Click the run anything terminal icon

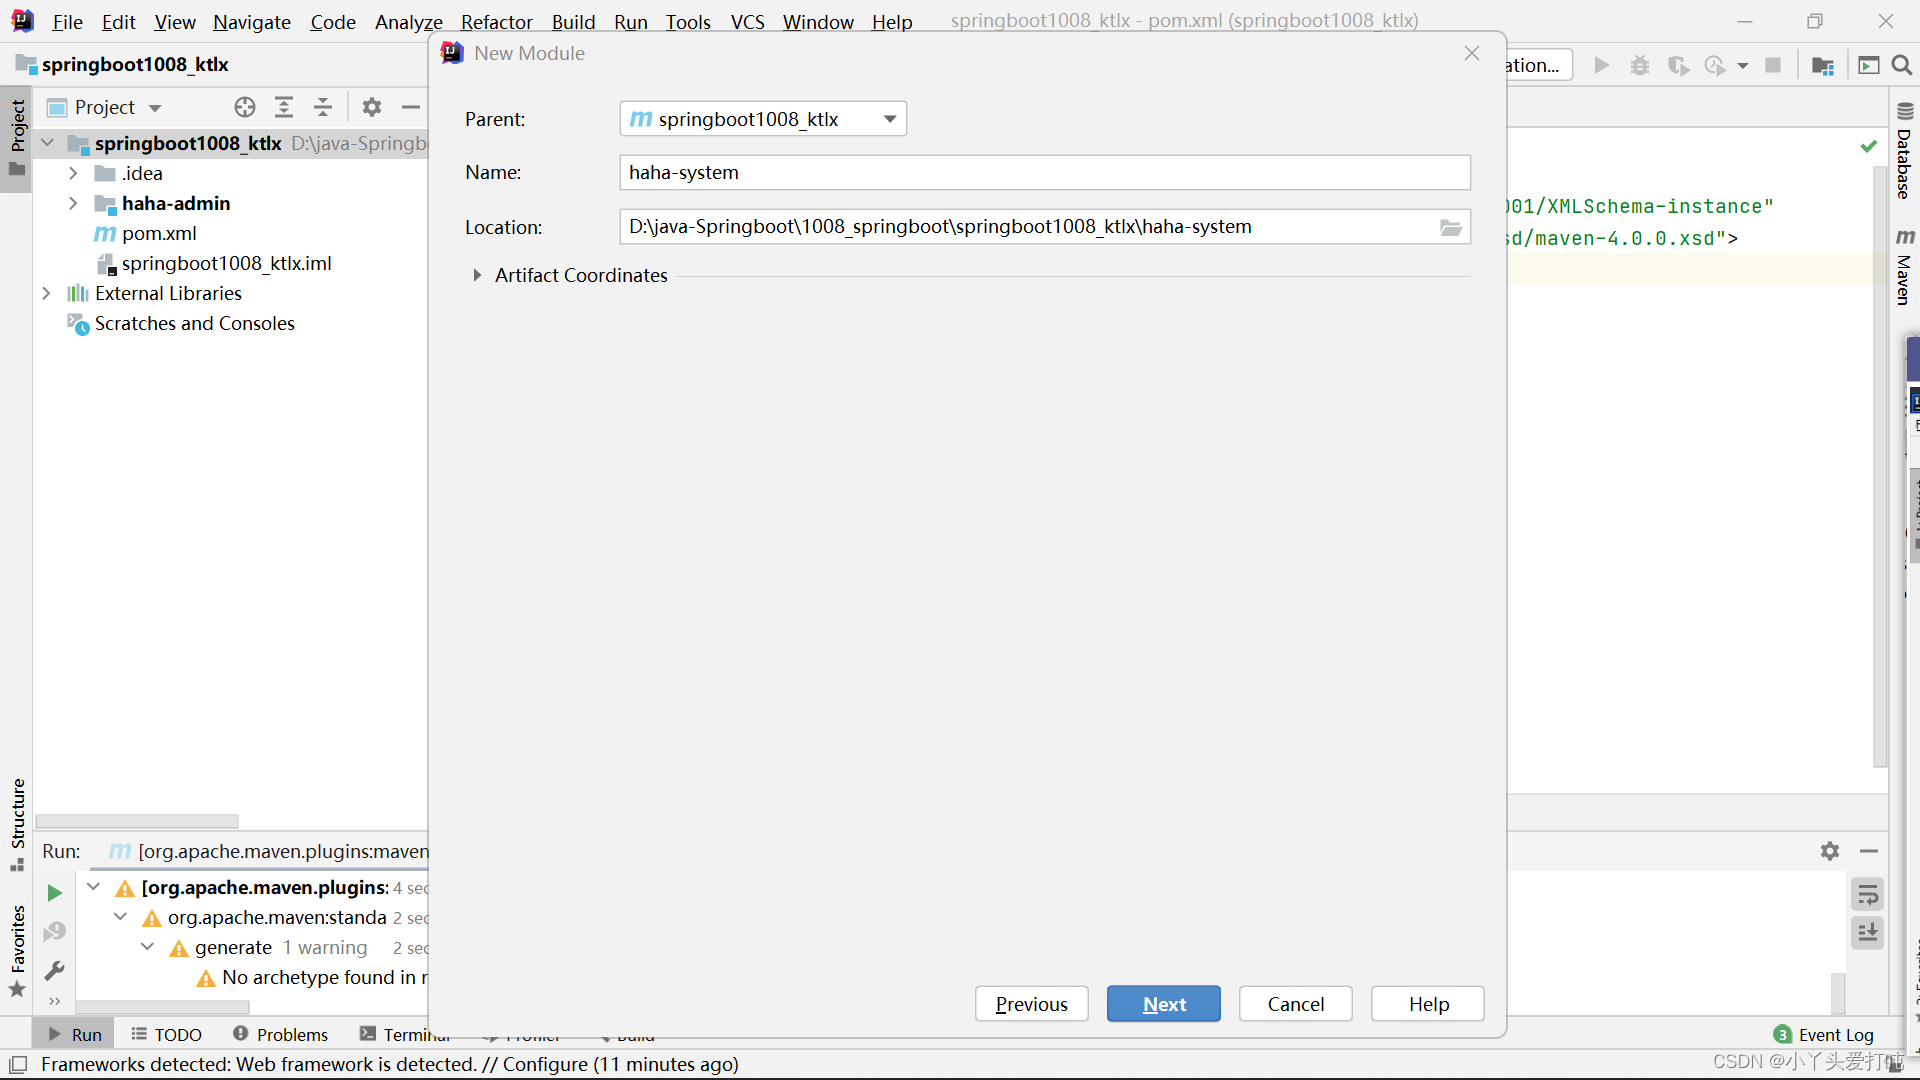pyautogui.click(x=1868, y=65)
